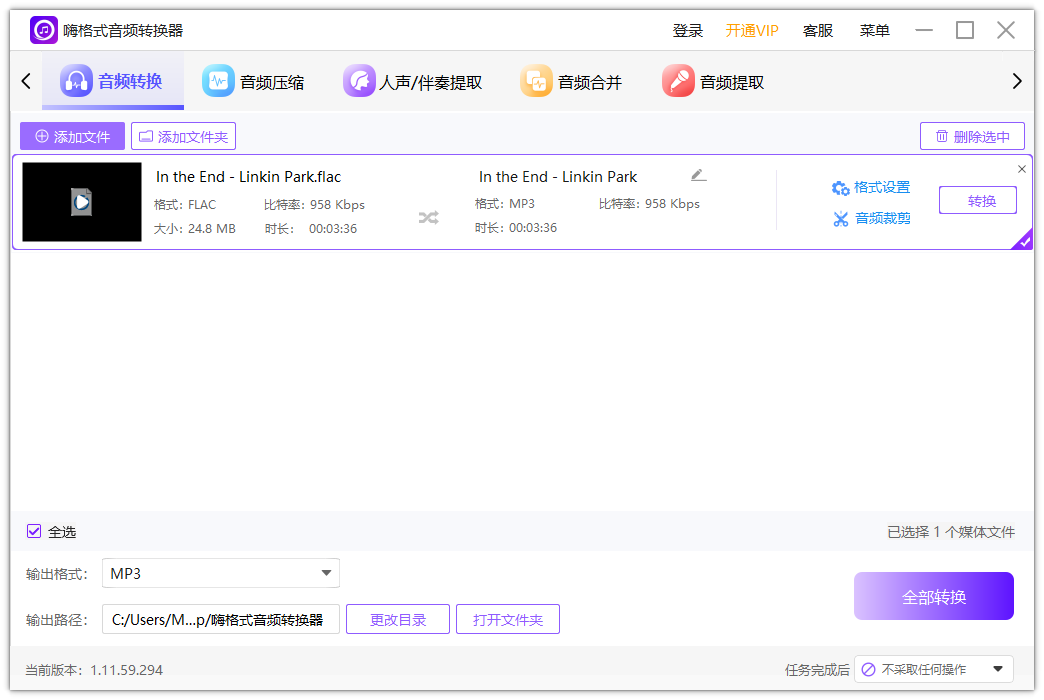Click the pencil icon to rename output file

point(697,174)
